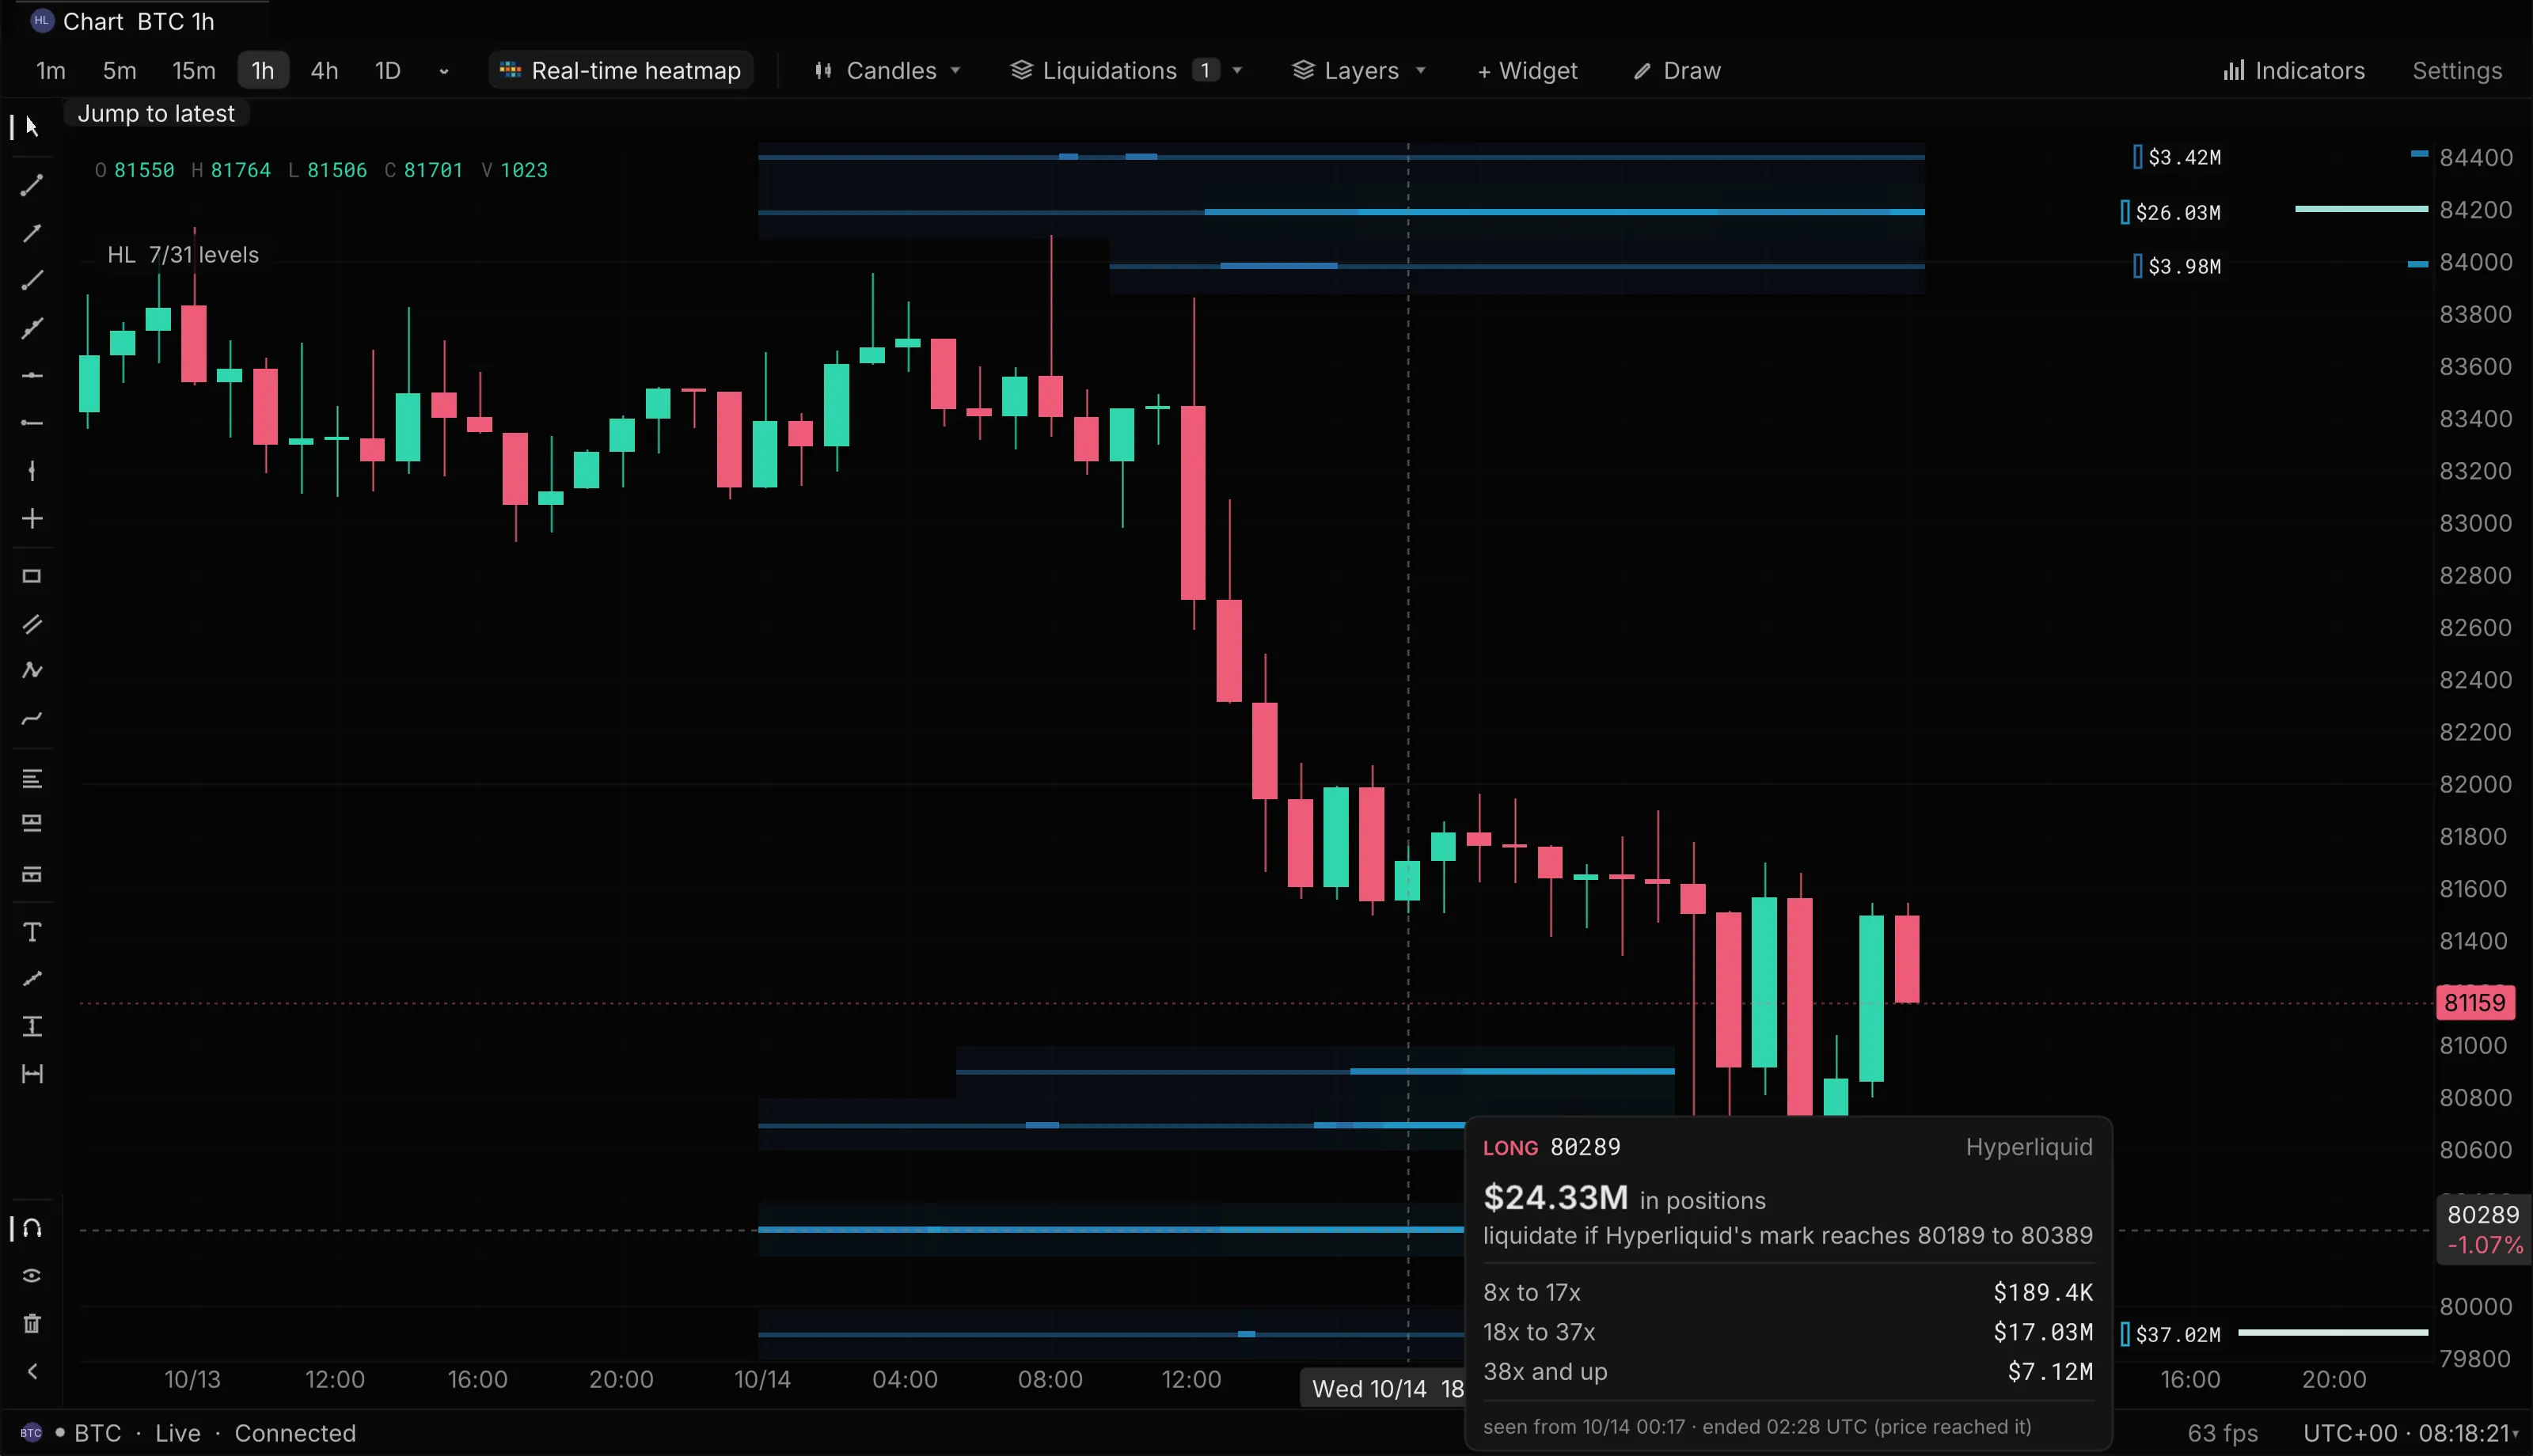Select the vertical price range measure tool
This screenshot has height=1456, width=2533.
point(32,1027)
